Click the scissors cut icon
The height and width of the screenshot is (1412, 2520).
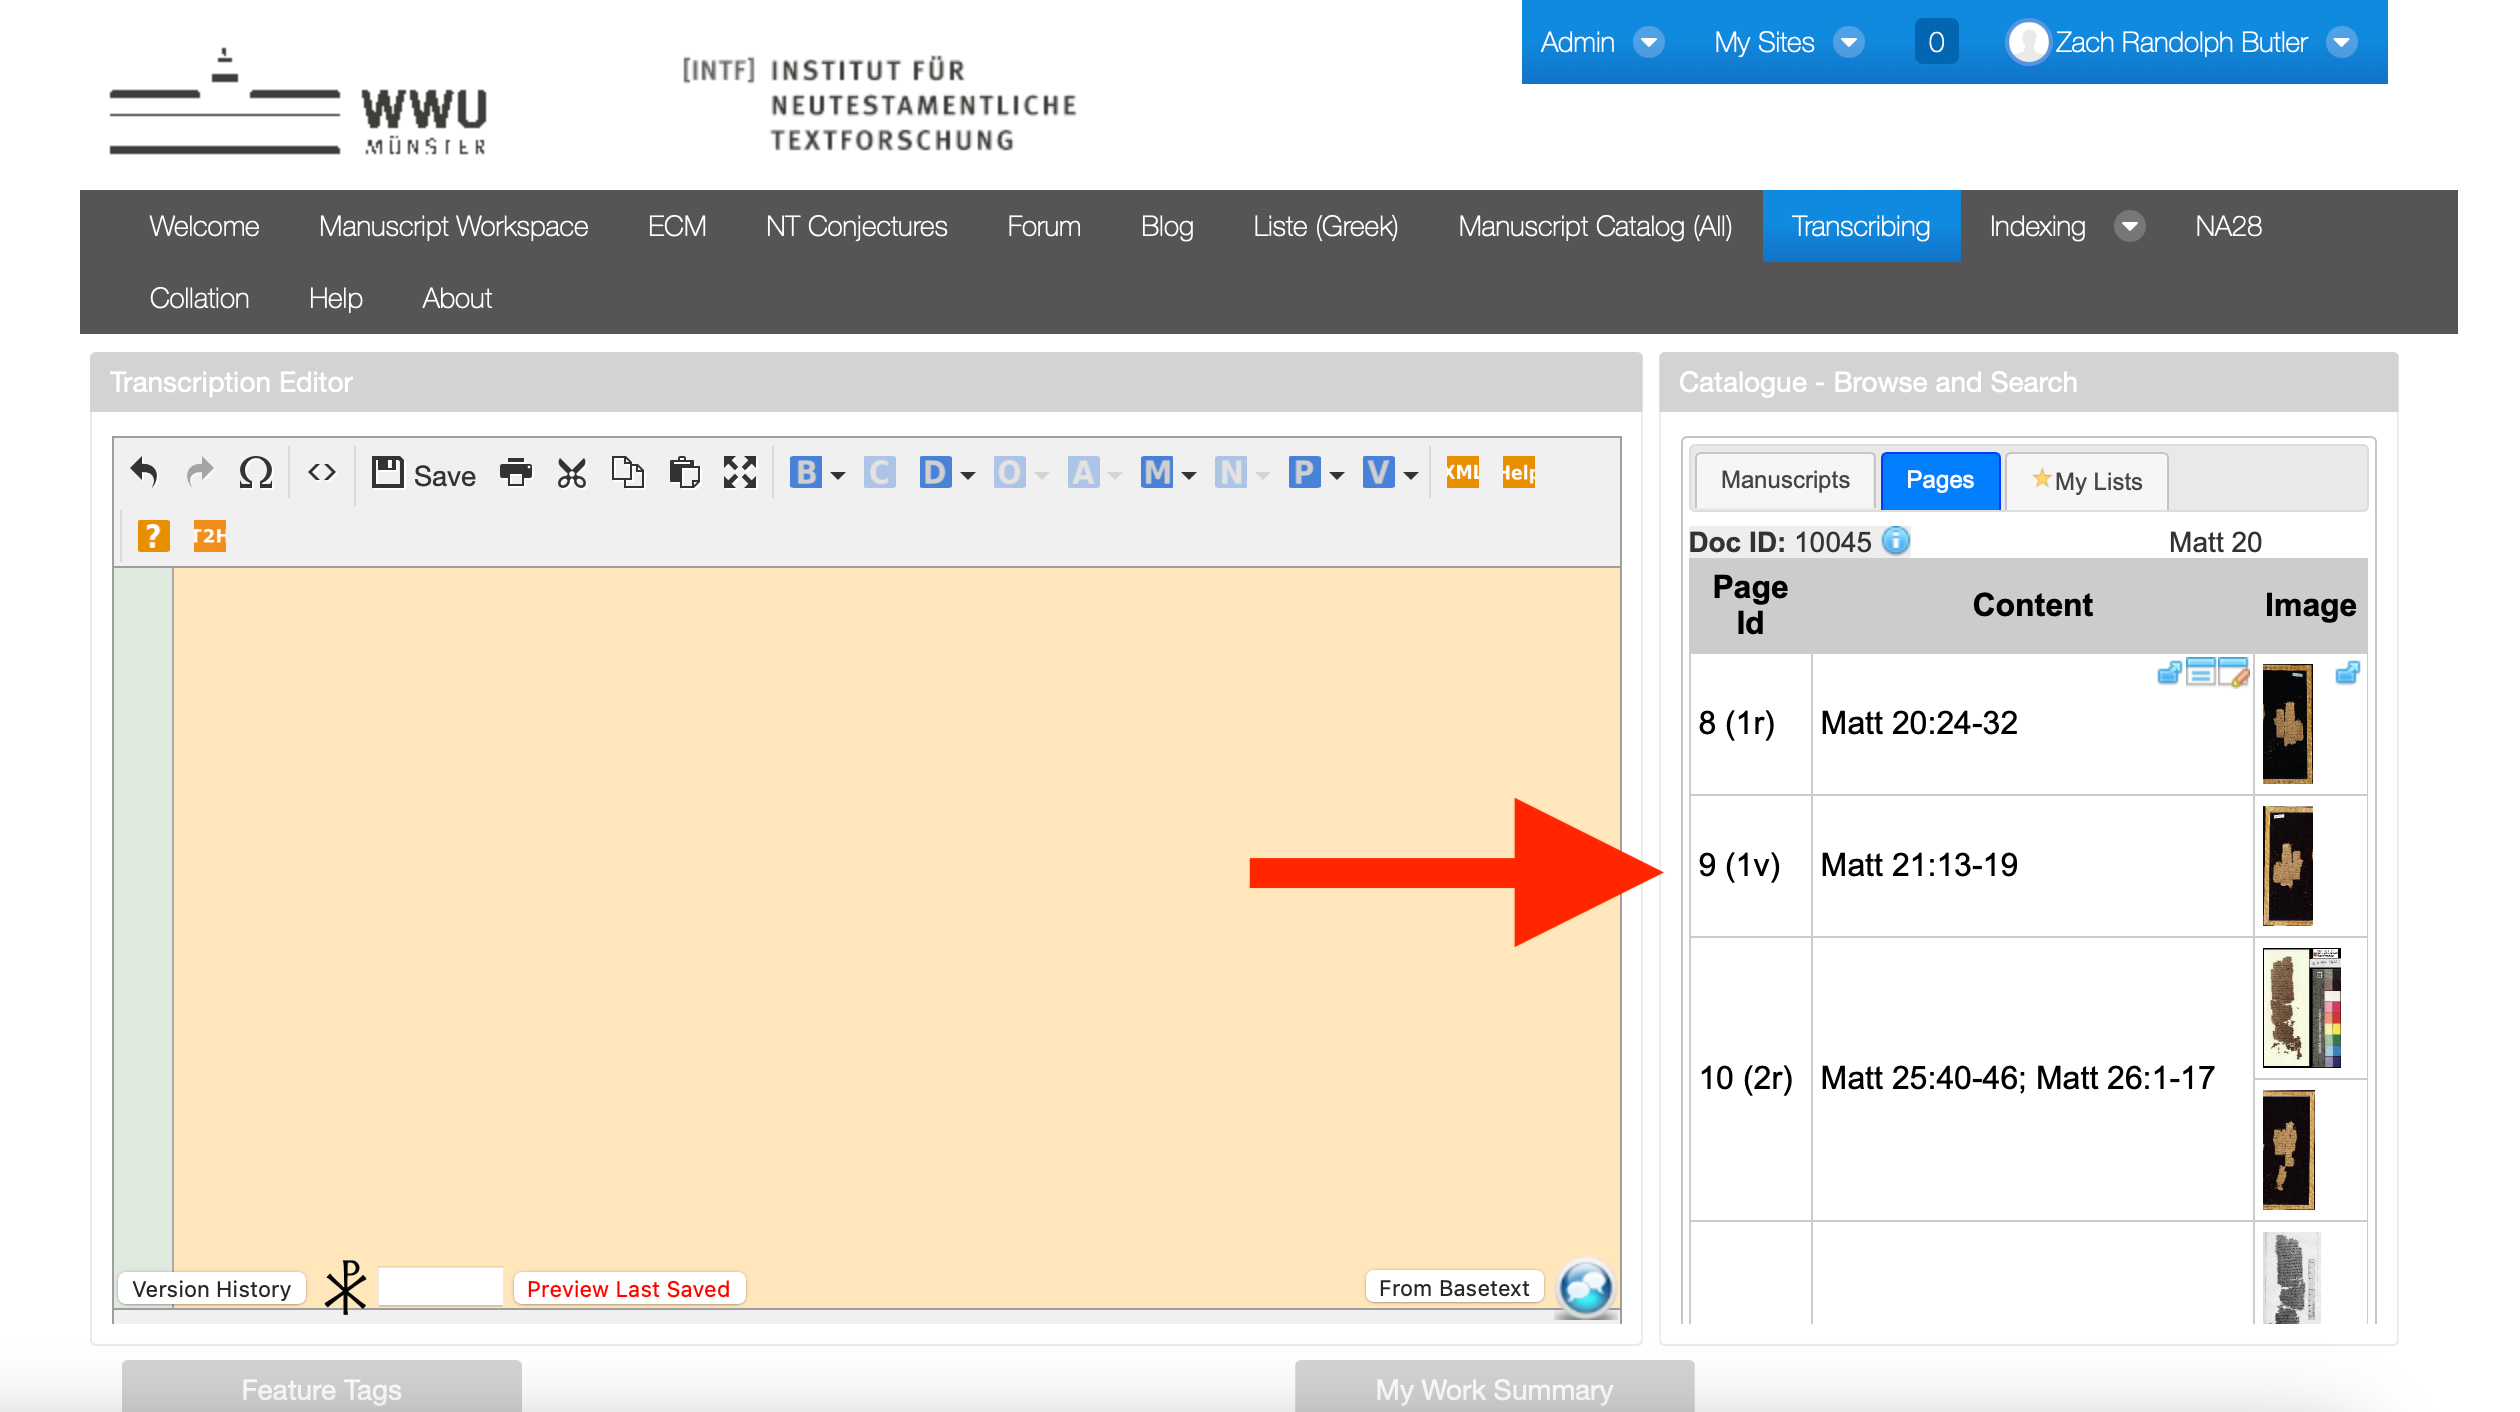[x=572, y=472]
